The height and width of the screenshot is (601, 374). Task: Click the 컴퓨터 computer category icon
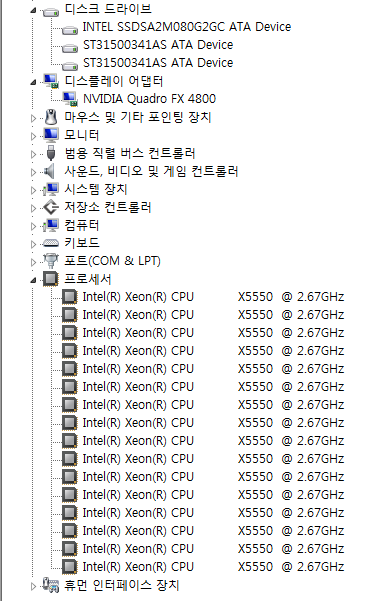point(51,225)
